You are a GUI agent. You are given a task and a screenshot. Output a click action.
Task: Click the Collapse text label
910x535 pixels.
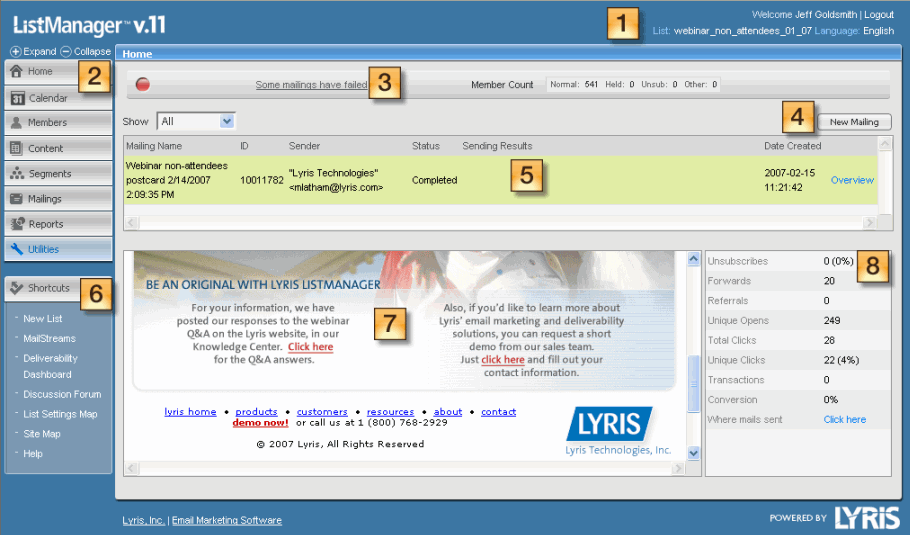[x=92, y=52]
